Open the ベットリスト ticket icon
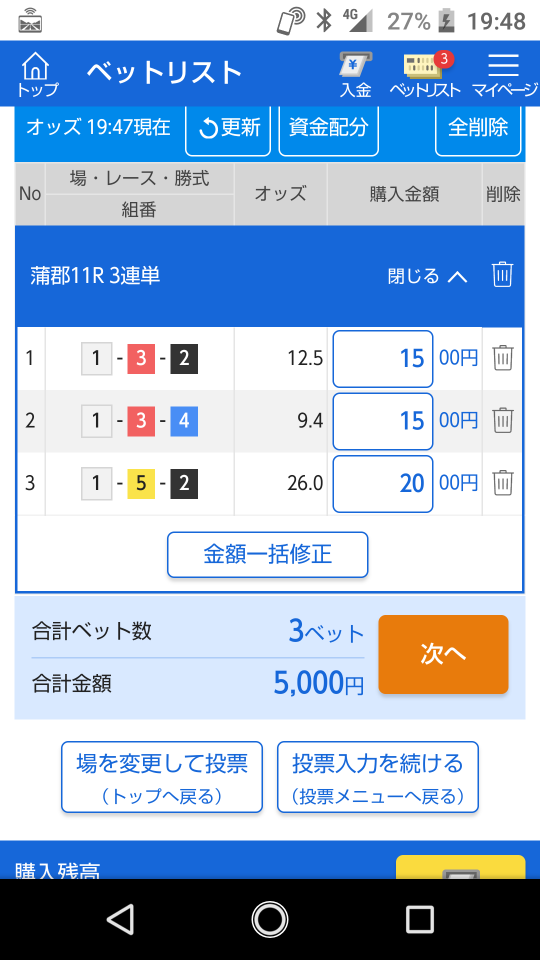This screenshot has height=960, width=540. click(x=426, y=74)
